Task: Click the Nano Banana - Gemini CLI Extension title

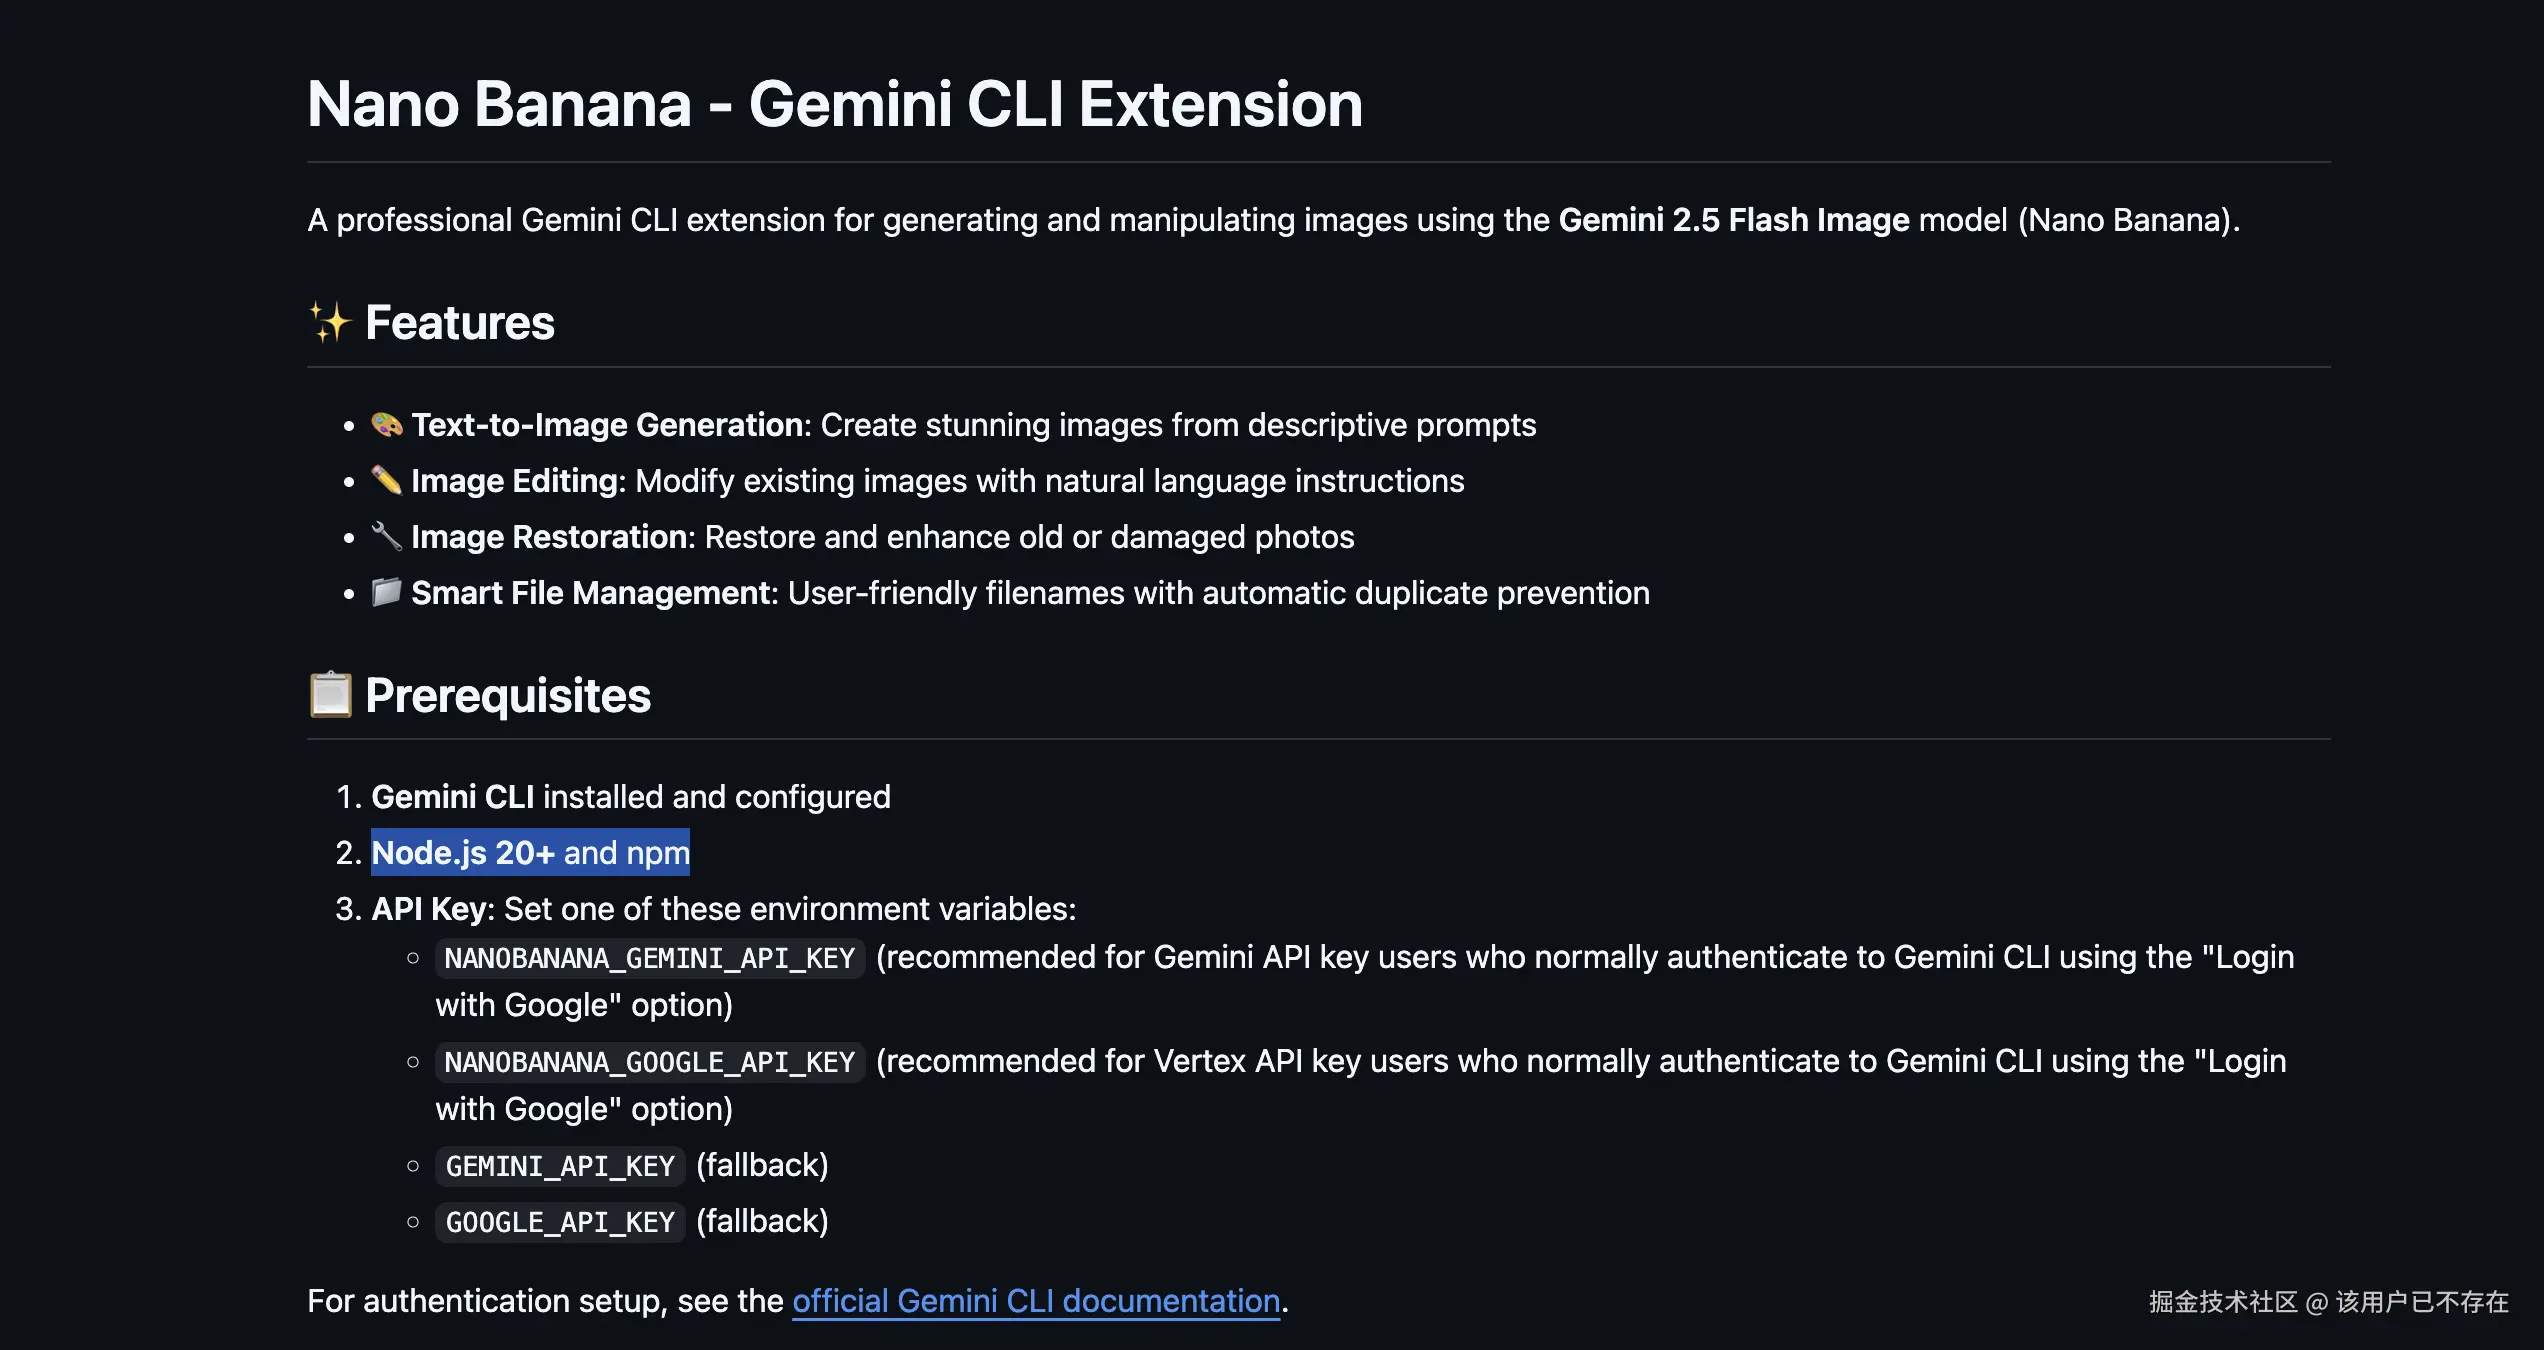Action: (834, 104)
